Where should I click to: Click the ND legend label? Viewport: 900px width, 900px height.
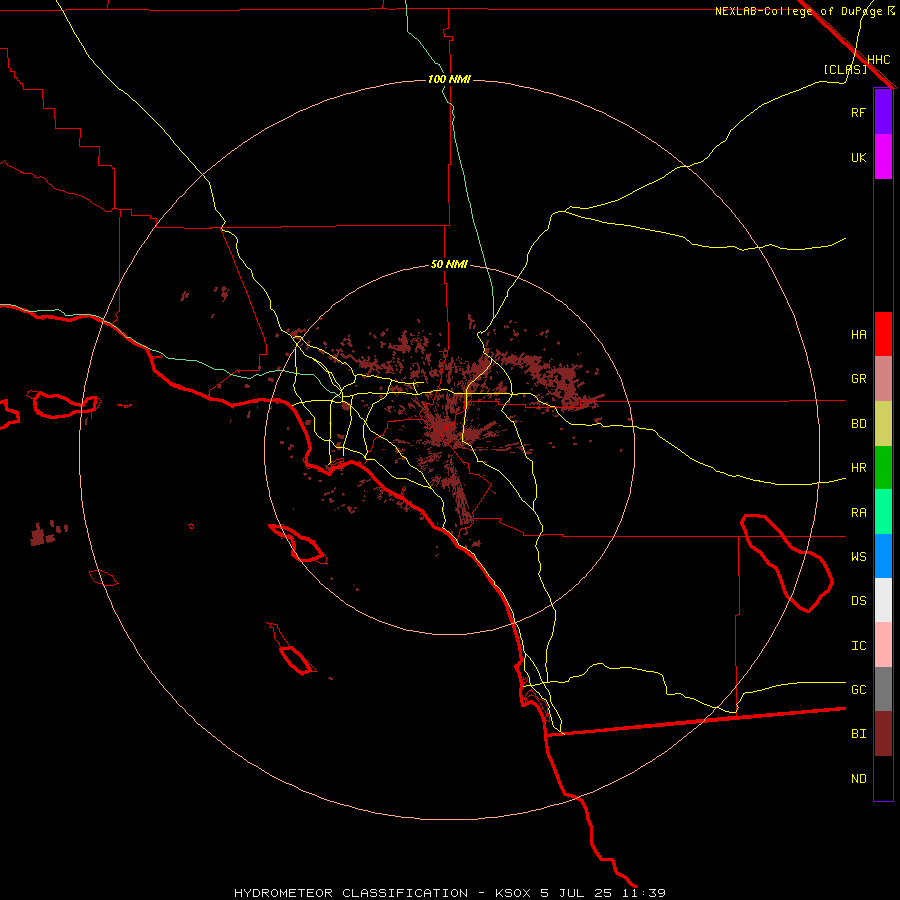click(858, 779)
